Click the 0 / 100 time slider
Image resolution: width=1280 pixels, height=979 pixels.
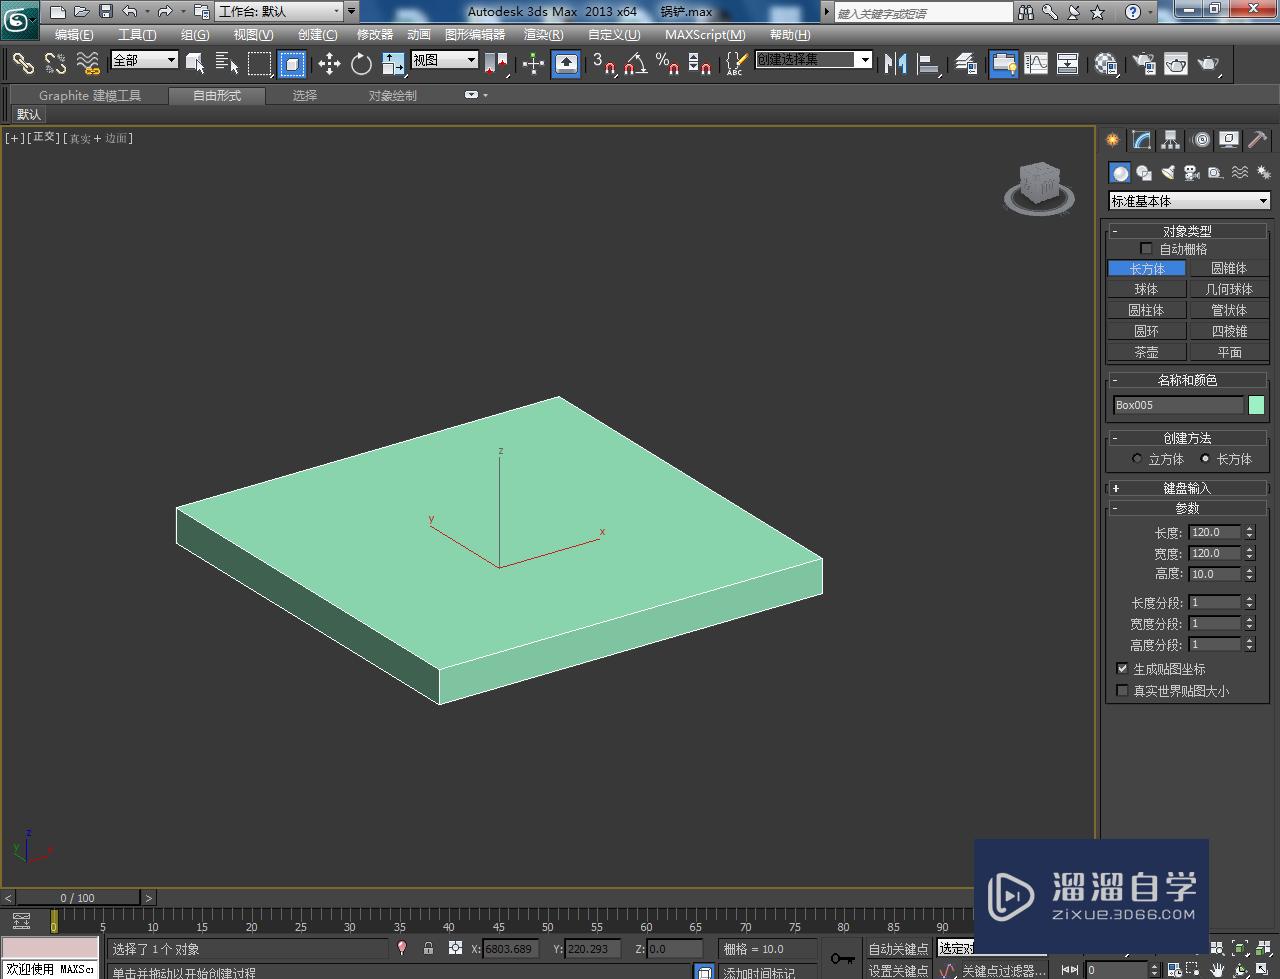click(x=77, y=898)
